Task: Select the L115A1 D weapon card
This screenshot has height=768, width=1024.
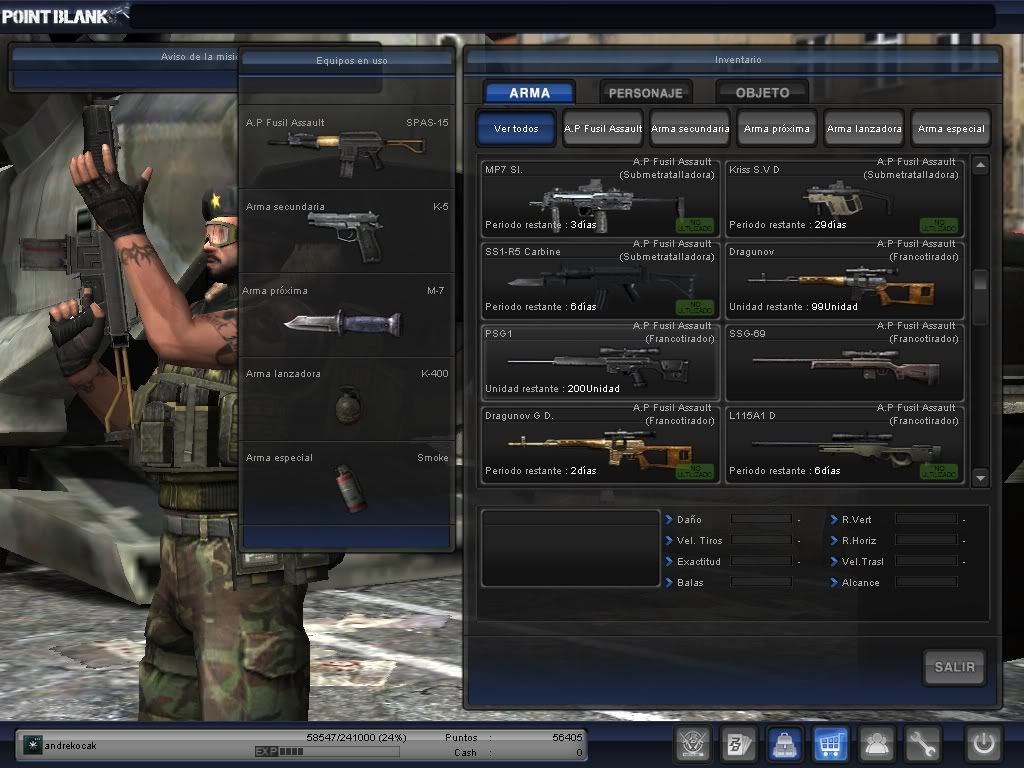Action: (x=844, y=443)
